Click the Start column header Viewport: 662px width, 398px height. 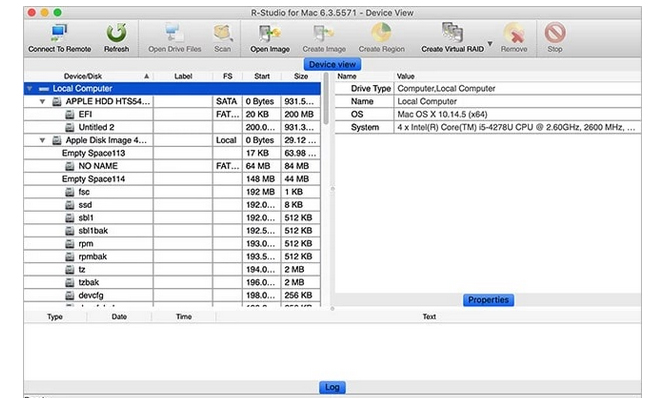[262, 76]
